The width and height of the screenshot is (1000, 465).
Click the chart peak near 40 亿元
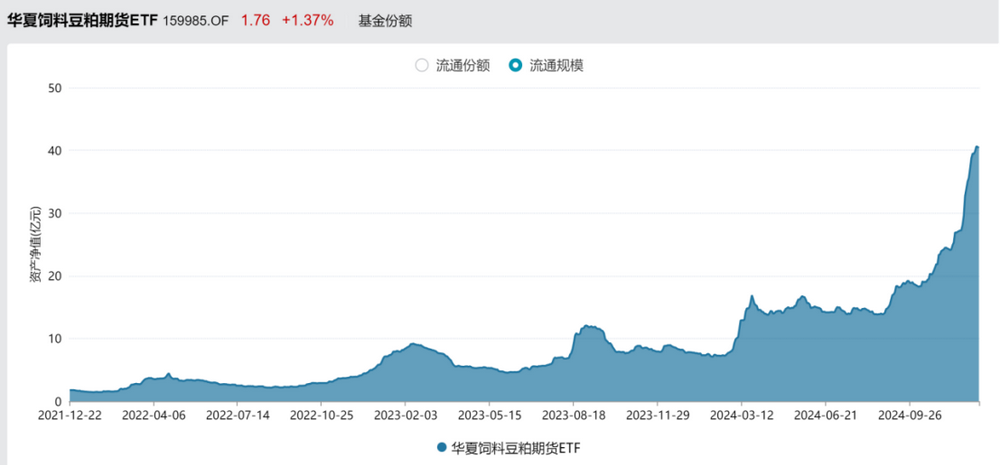click(976, 147)
